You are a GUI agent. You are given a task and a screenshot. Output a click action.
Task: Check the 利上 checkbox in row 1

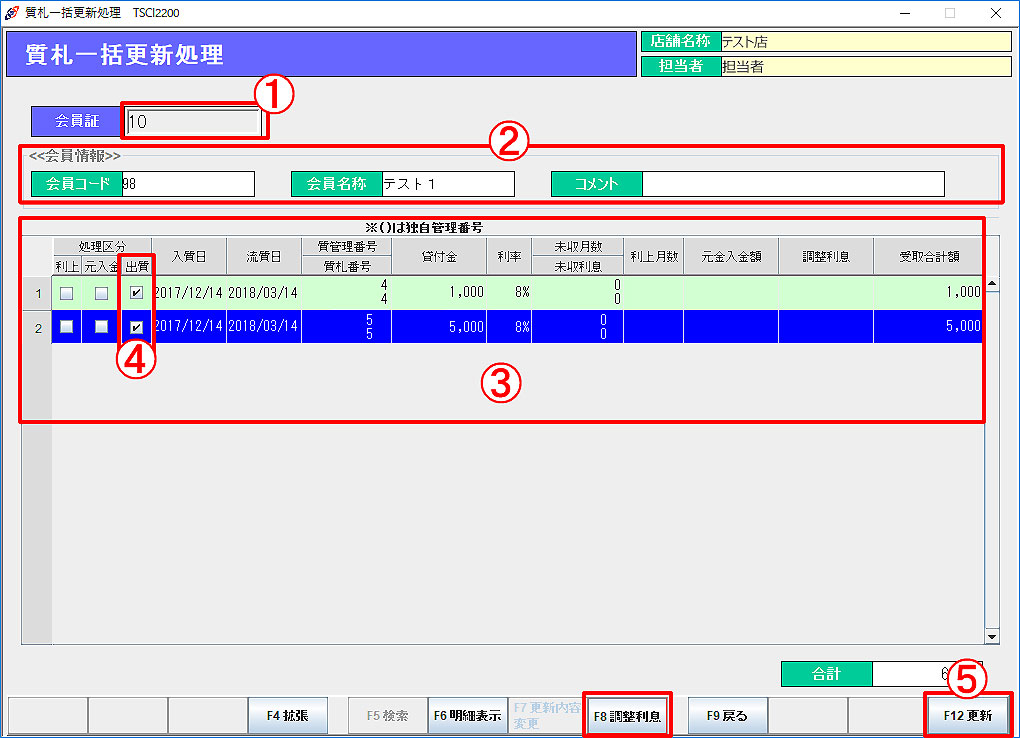tap(67, 293)
